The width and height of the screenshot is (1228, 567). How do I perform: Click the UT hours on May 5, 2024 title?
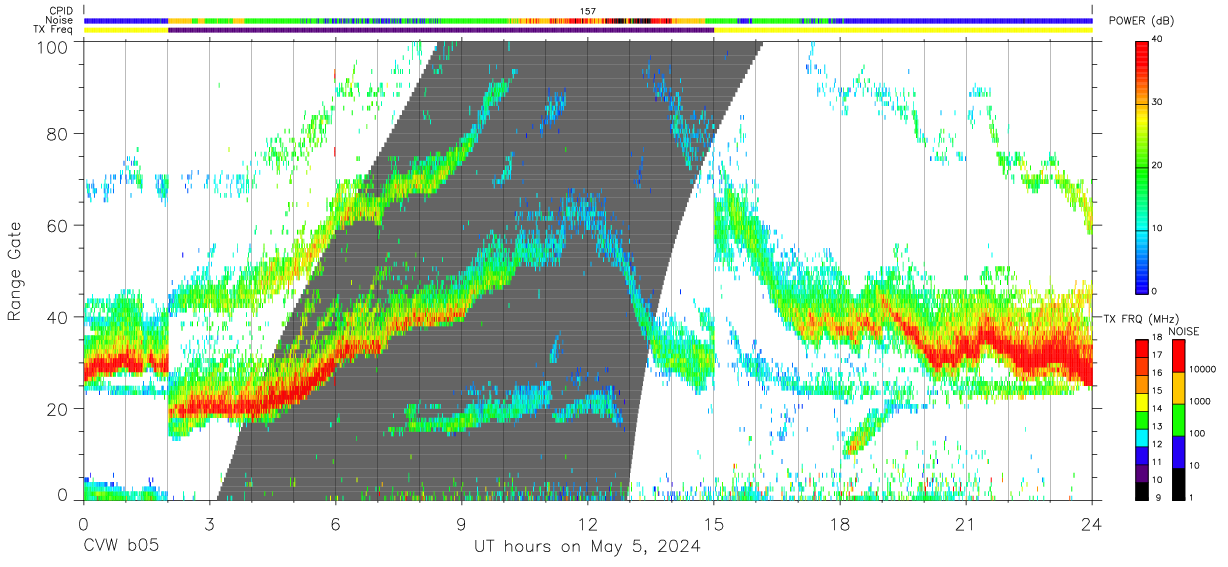[587, 547]
